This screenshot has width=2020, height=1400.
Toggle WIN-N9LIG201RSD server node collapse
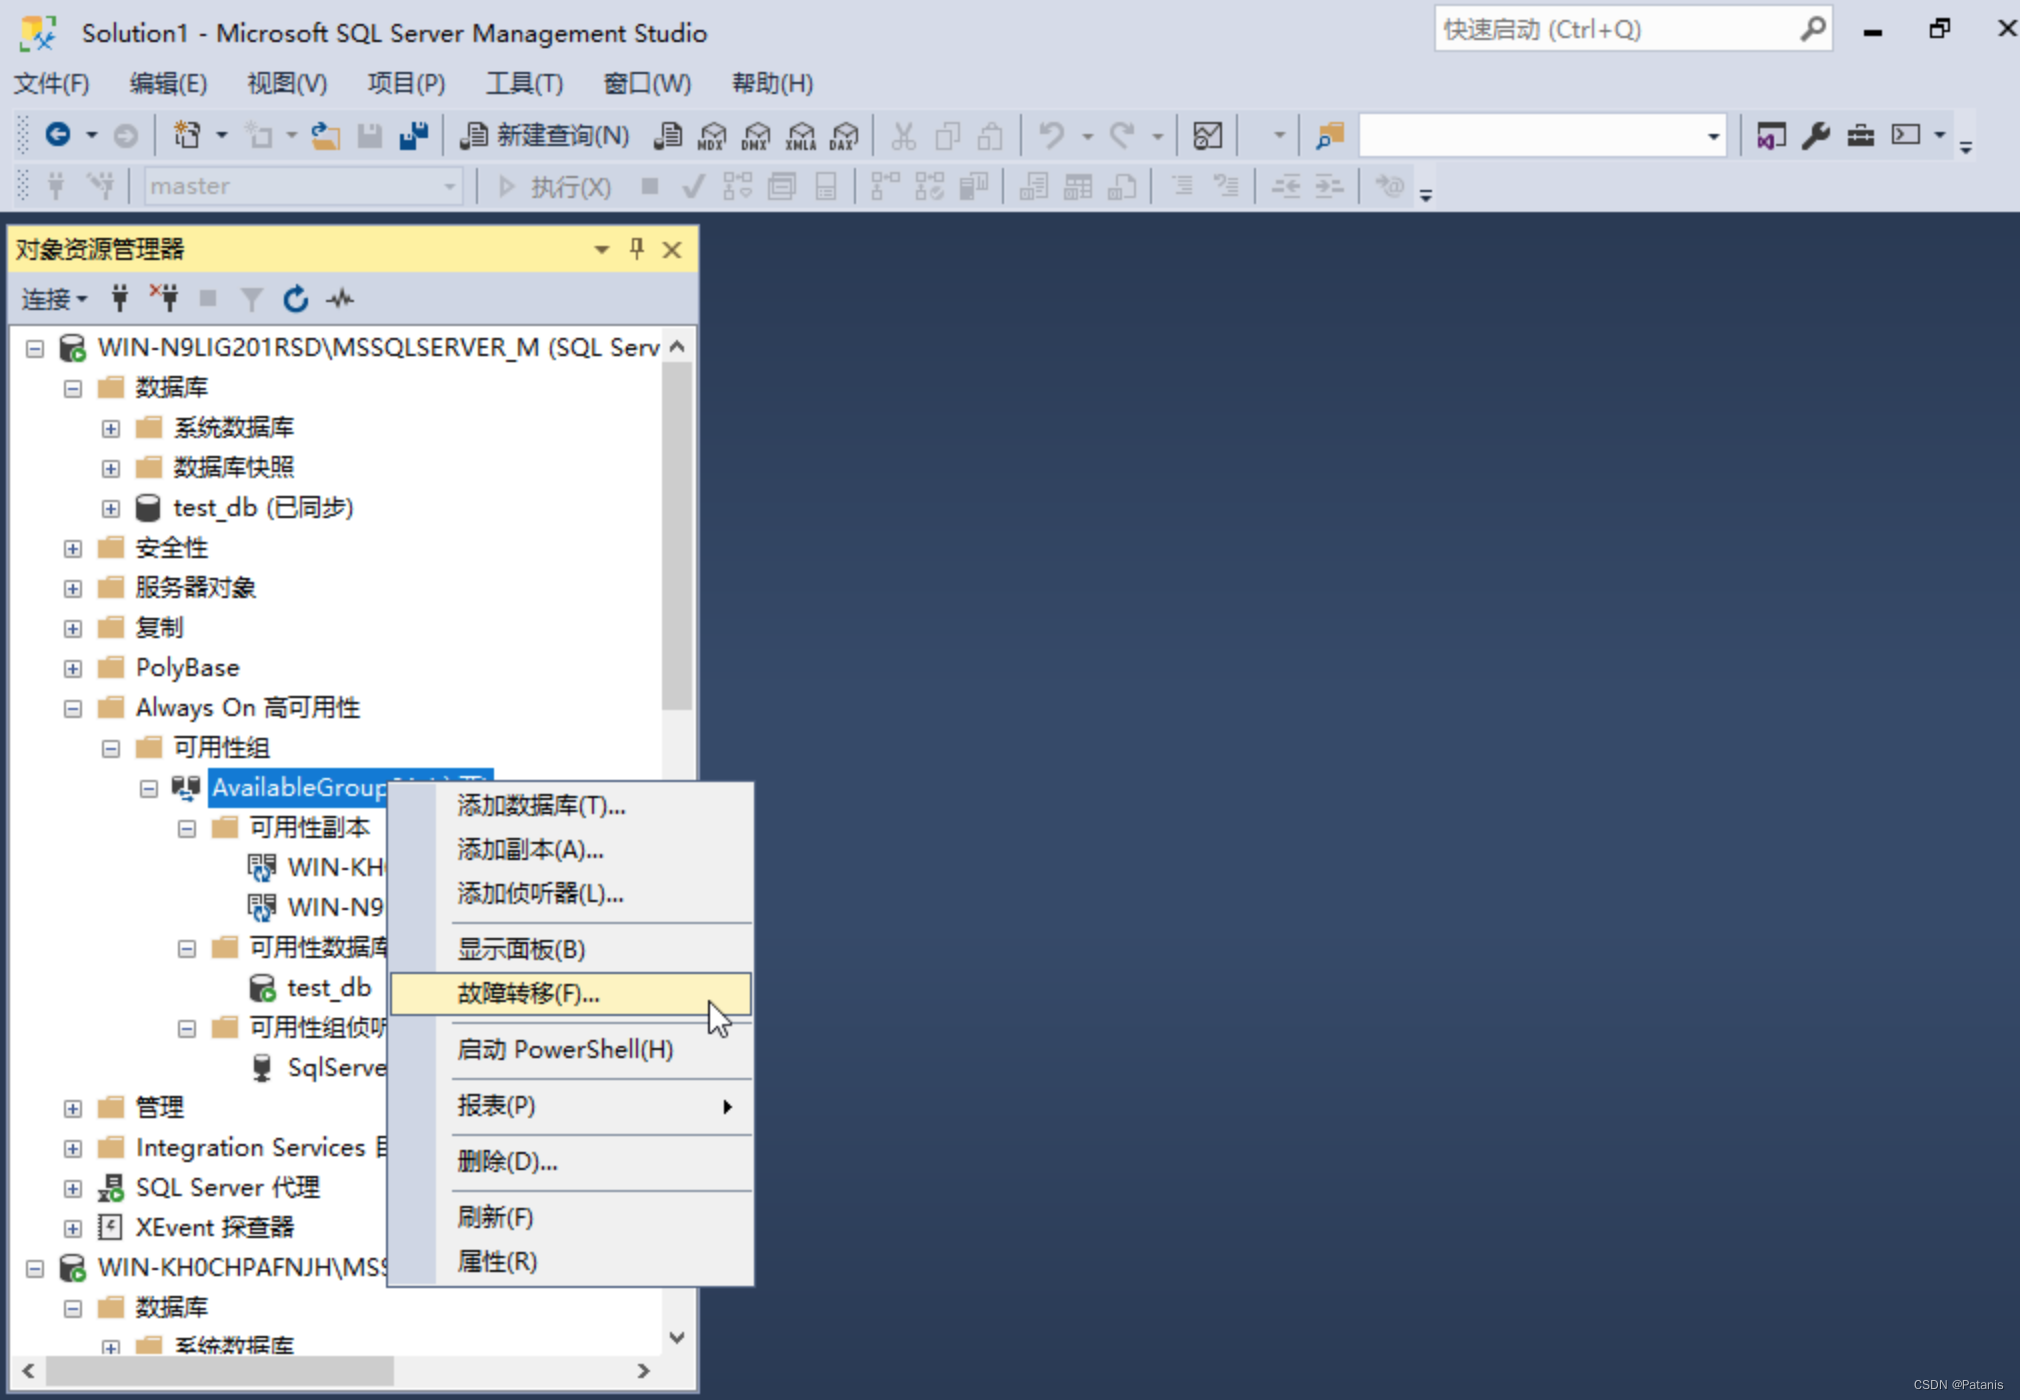(x=31, y=345)
